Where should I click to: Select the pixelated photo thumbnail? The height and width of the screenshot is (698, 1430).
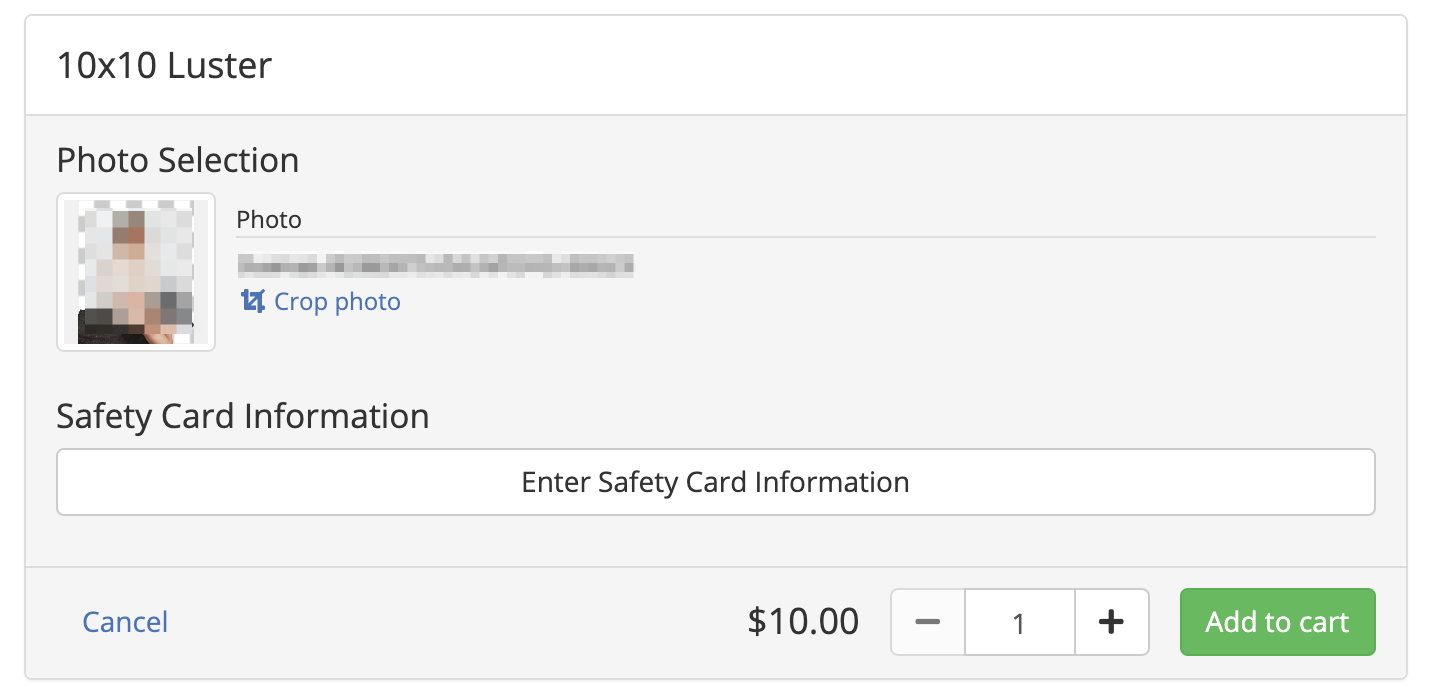[136, 272]
